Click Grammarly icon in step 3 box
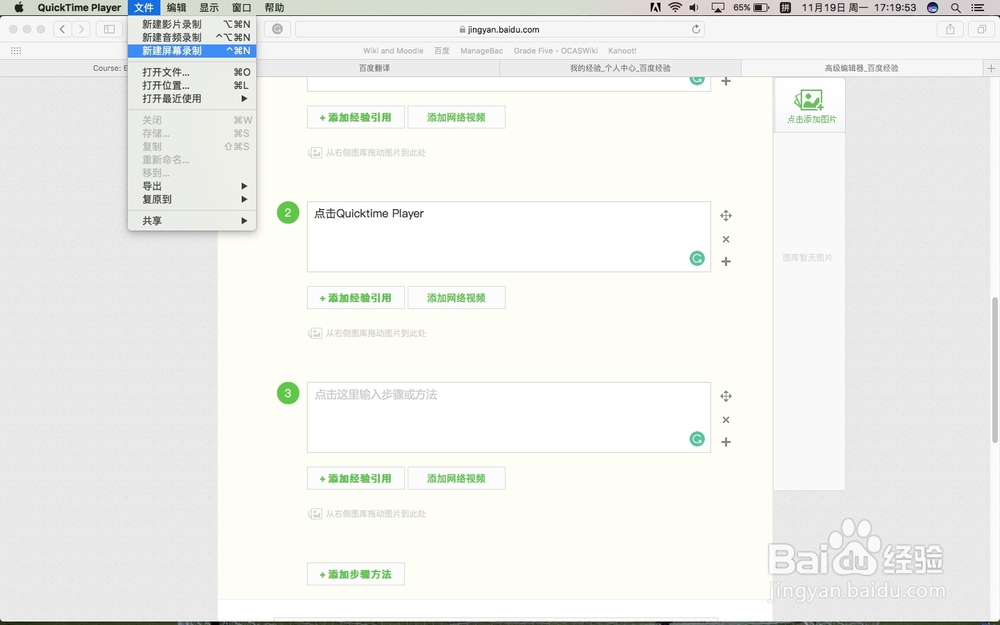This screenshot has width=1000, height=625. point(697,439)
